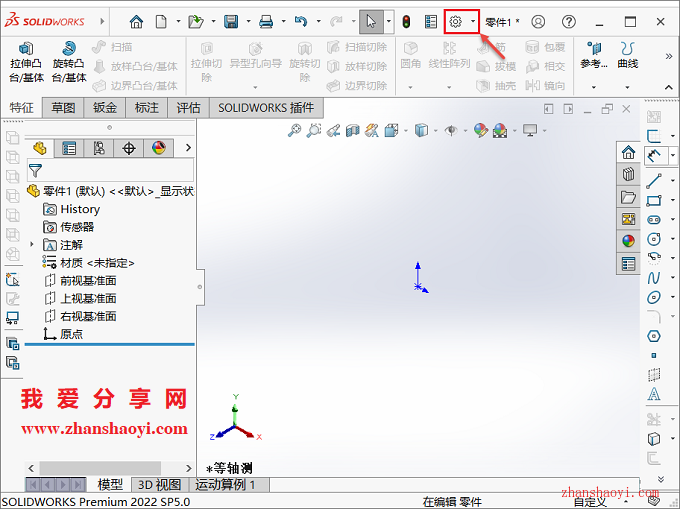This screenshot has width=680, height=509.
Task: Switch to the 钣金 ribbon tab
Action: [105, 108]
